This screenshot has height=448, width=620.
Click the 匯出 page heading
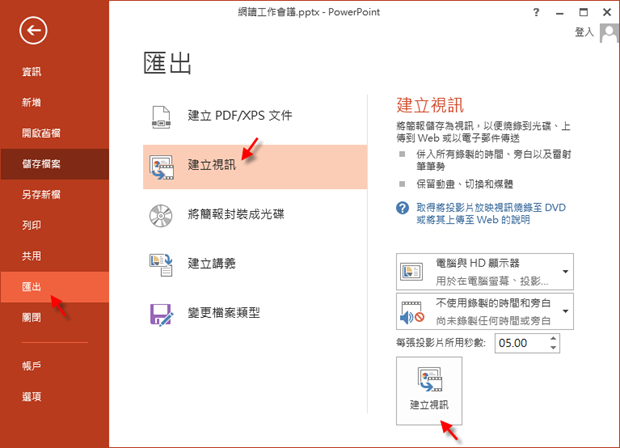tap(168, 63)
